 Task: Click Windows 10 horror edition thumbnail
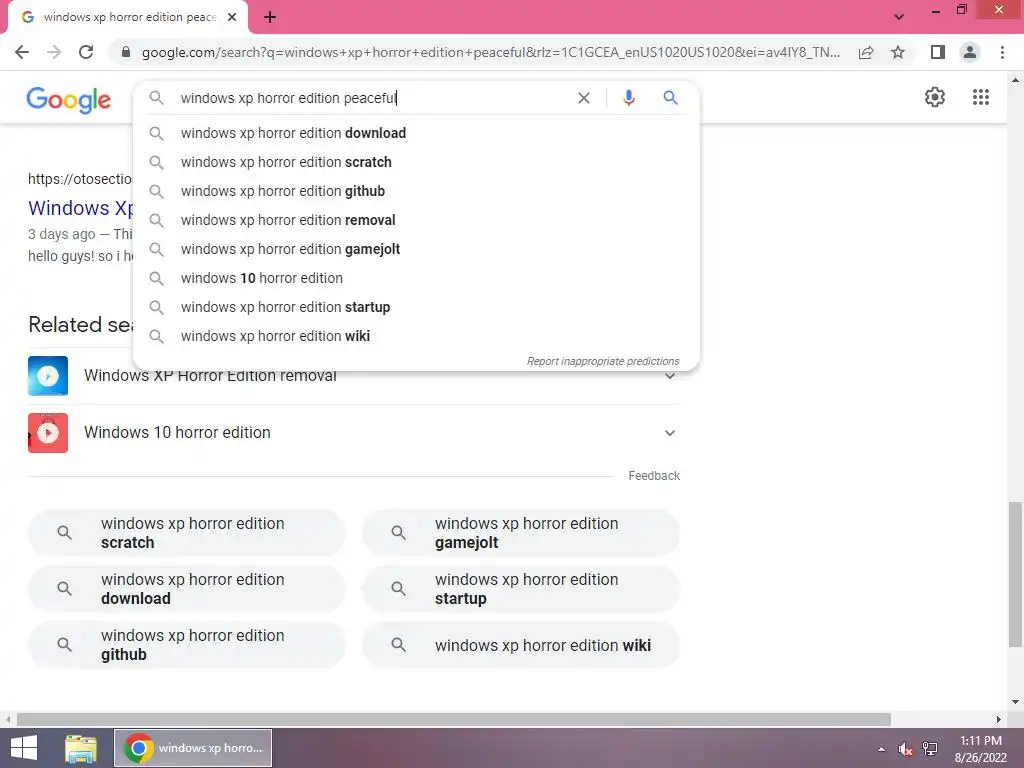[48, 433]
